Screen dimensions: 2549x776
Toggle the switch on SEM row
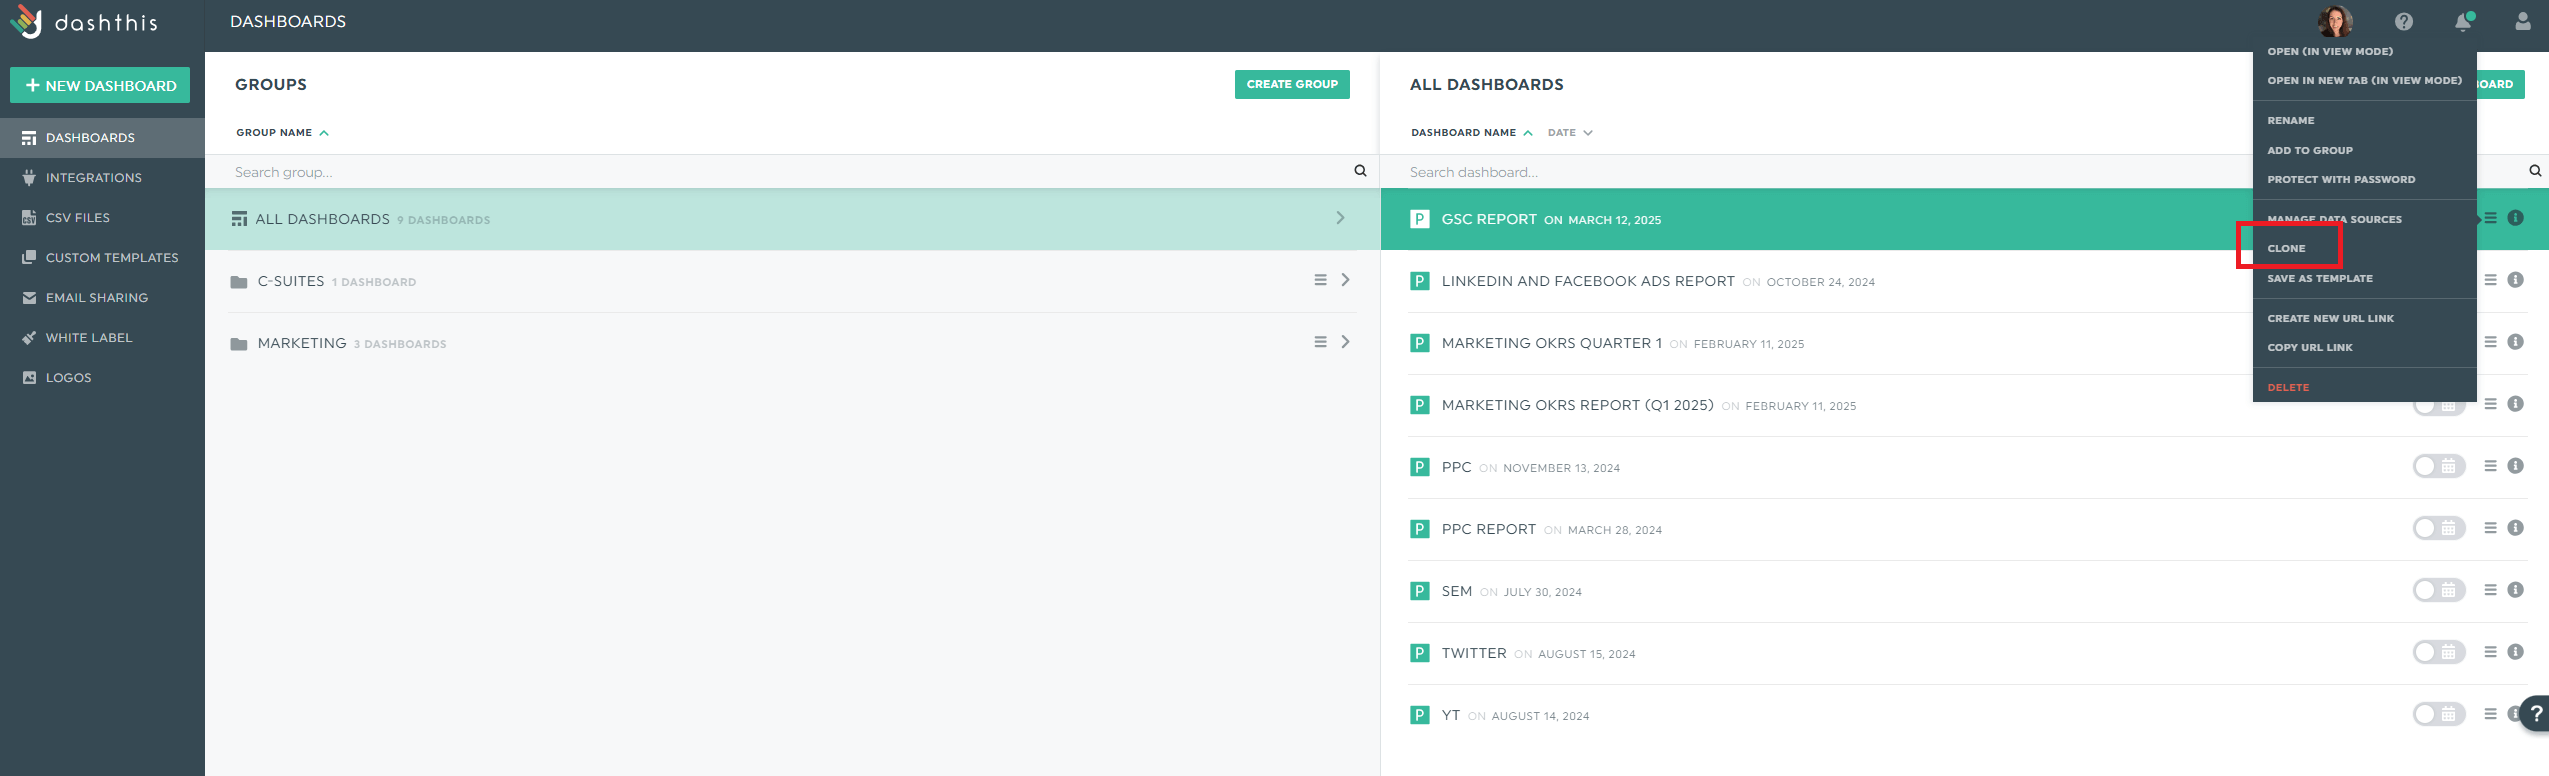pos(2439,590)
